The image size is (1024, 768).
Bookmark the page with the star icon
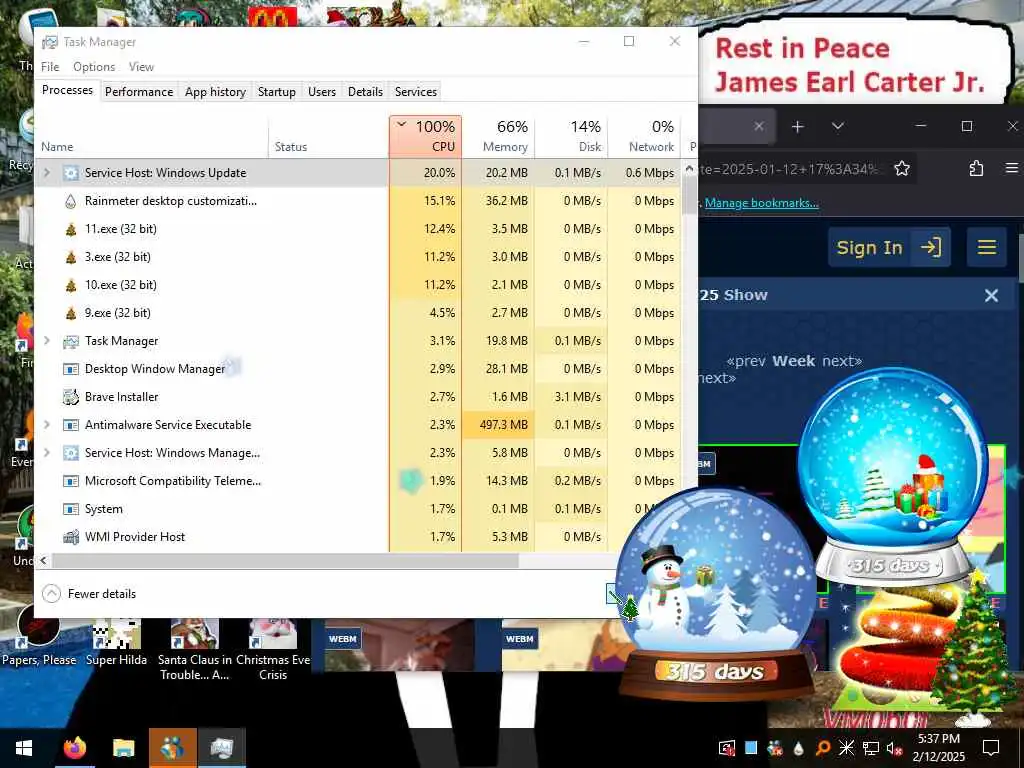pos(902,168)
